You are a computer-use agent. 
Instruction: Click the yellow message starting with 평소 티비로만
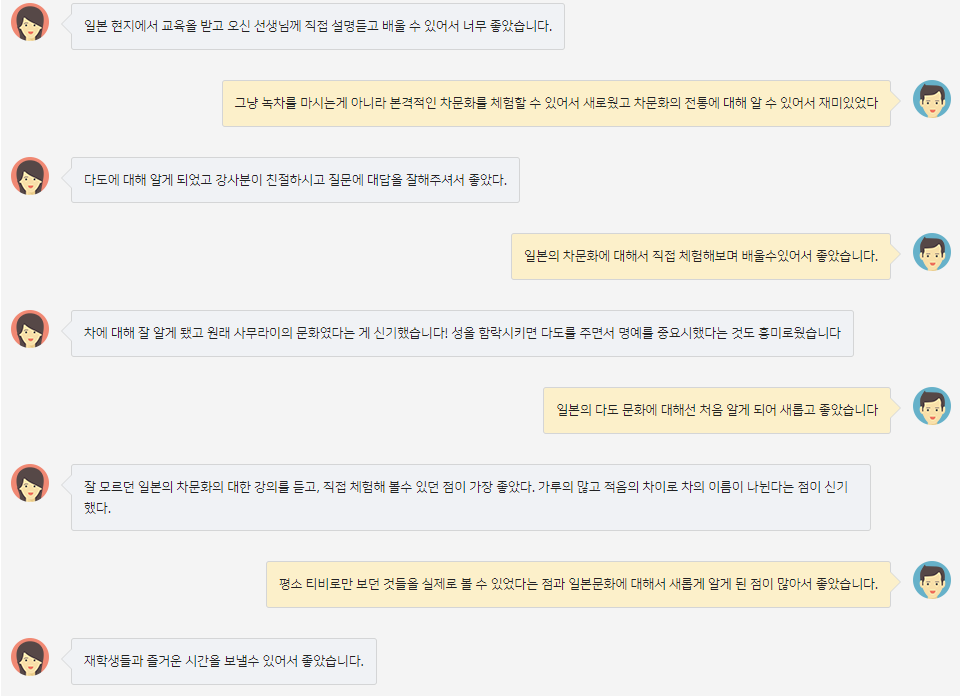point(578,584)
